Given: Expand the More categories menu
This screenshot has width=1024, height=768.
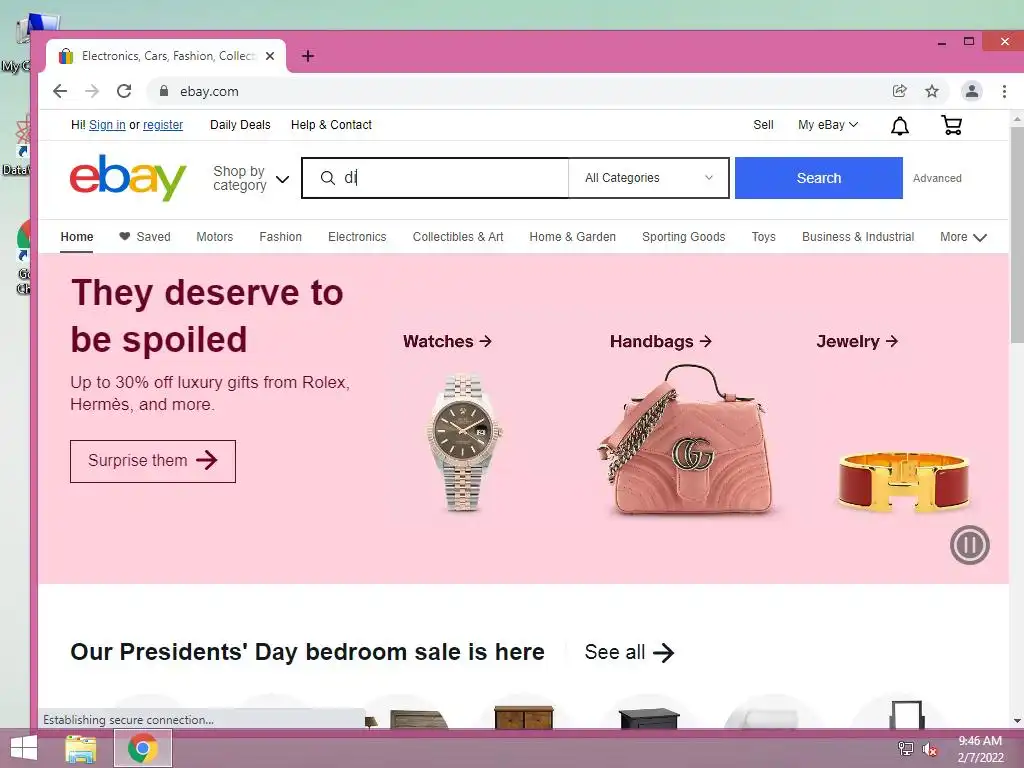Looking at the screenshot, I should [963, 237].
